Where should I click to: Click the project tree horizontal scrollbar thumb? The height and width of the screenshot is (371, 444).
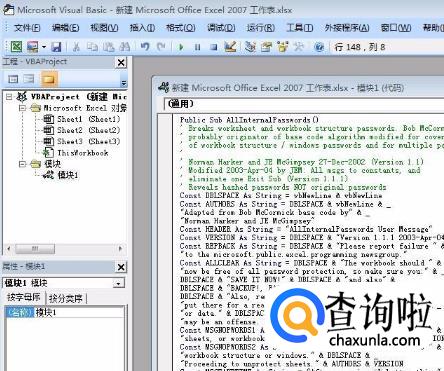tap(35, 248)
